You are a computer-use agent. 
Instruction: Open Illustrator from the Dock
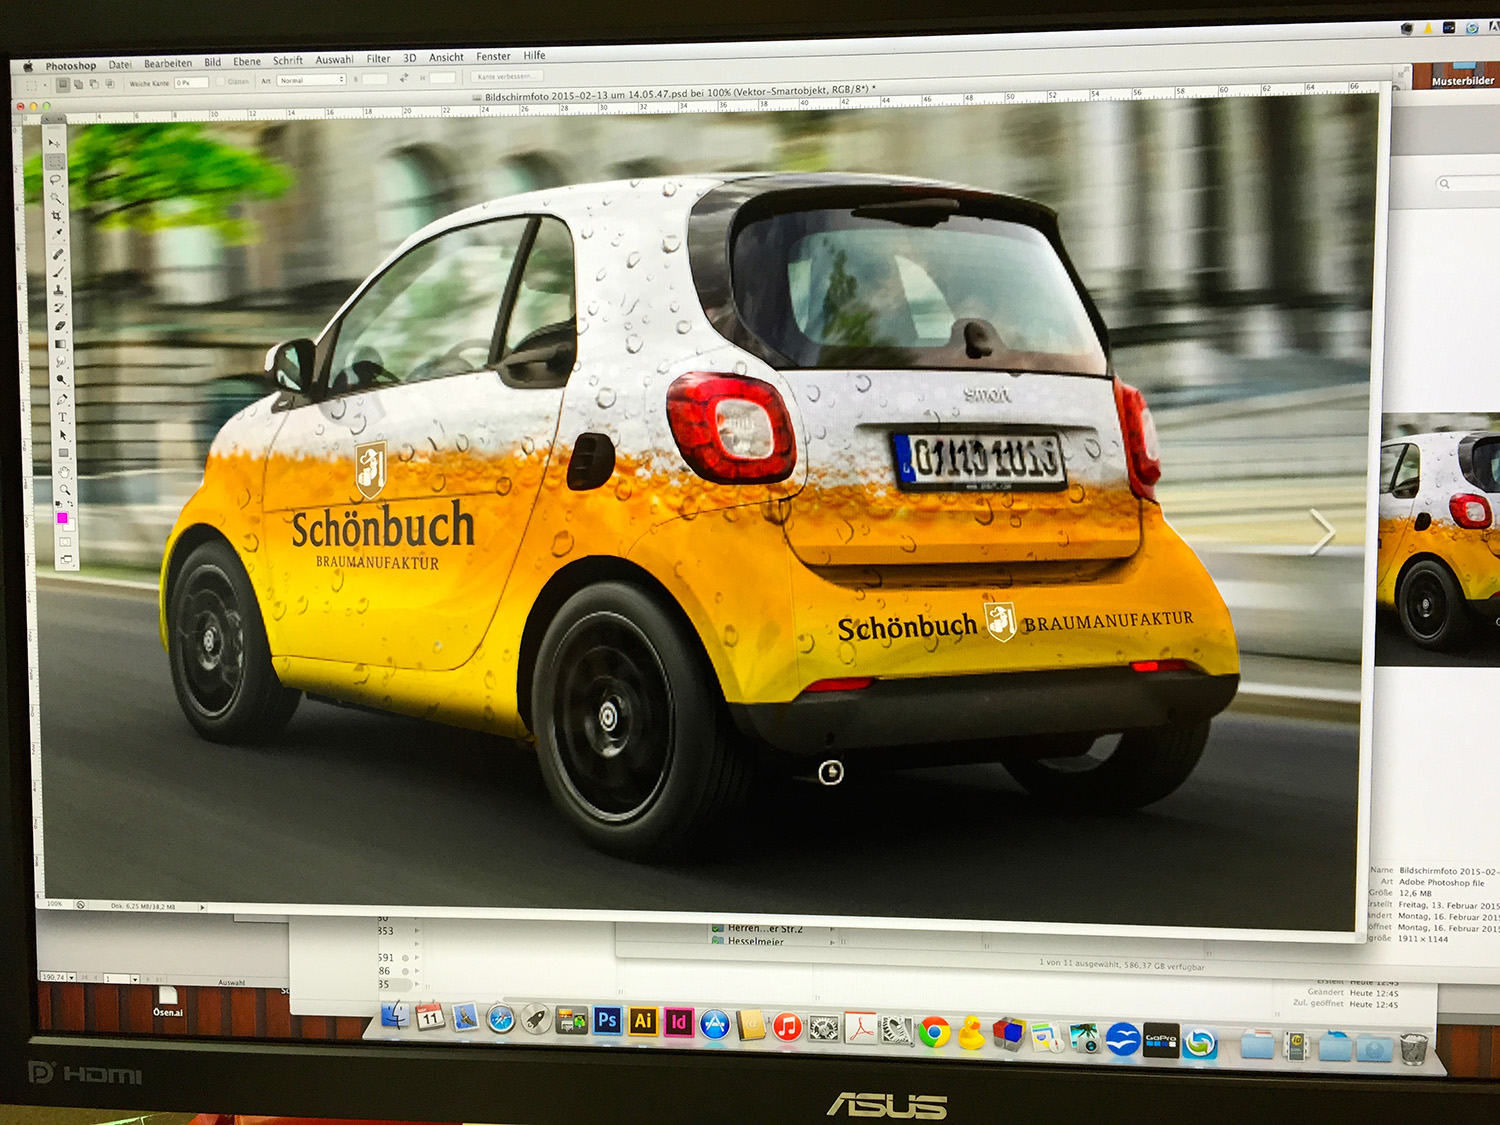(643, 1021)
